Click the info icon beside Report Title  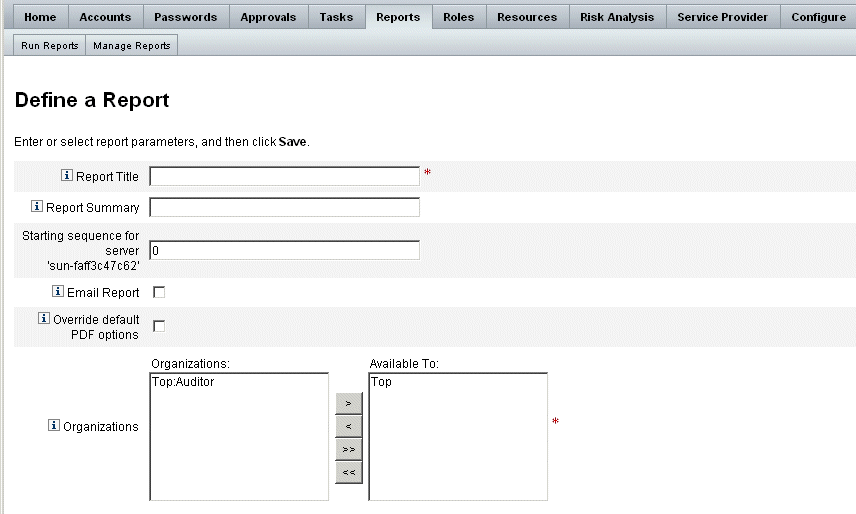[x=67, y=175]
